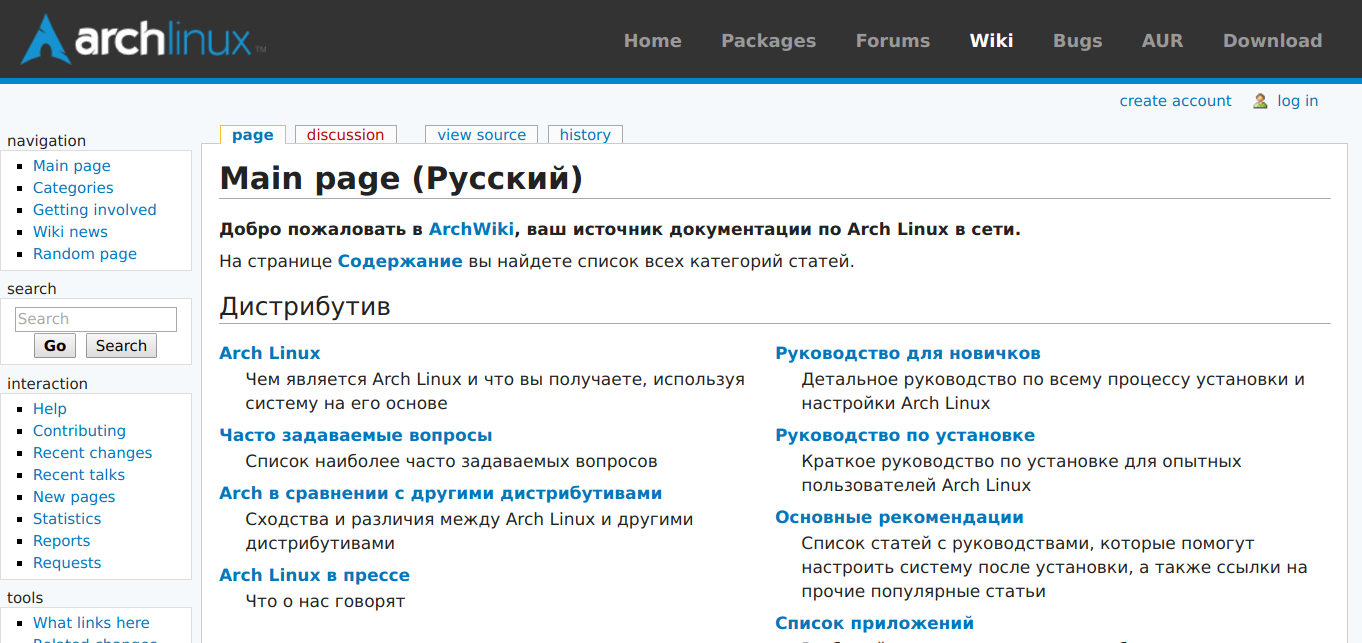Screen dimensions: 1362x643
Task: Switch to the page tab
Action: (x=253, y=135)
